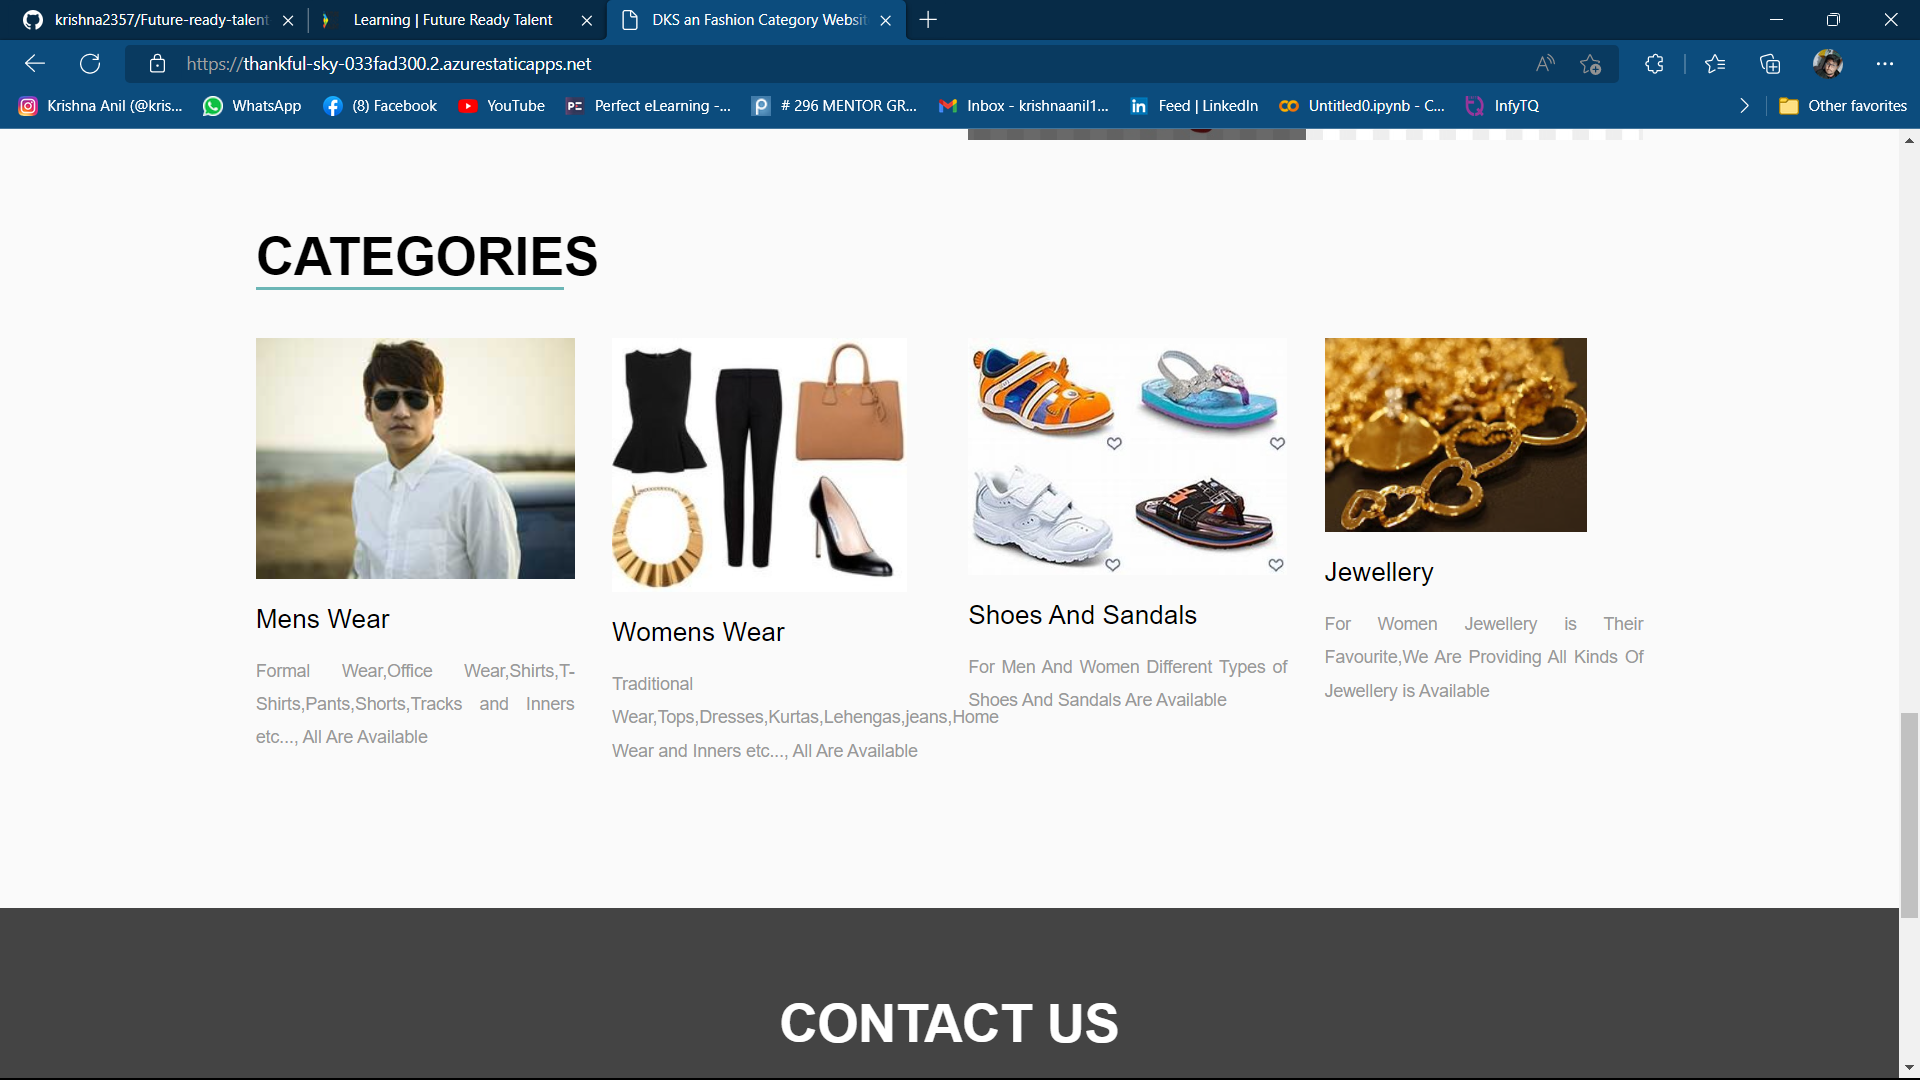Switch to the krishna2357 GitHub tab

[x=160, y=20]
